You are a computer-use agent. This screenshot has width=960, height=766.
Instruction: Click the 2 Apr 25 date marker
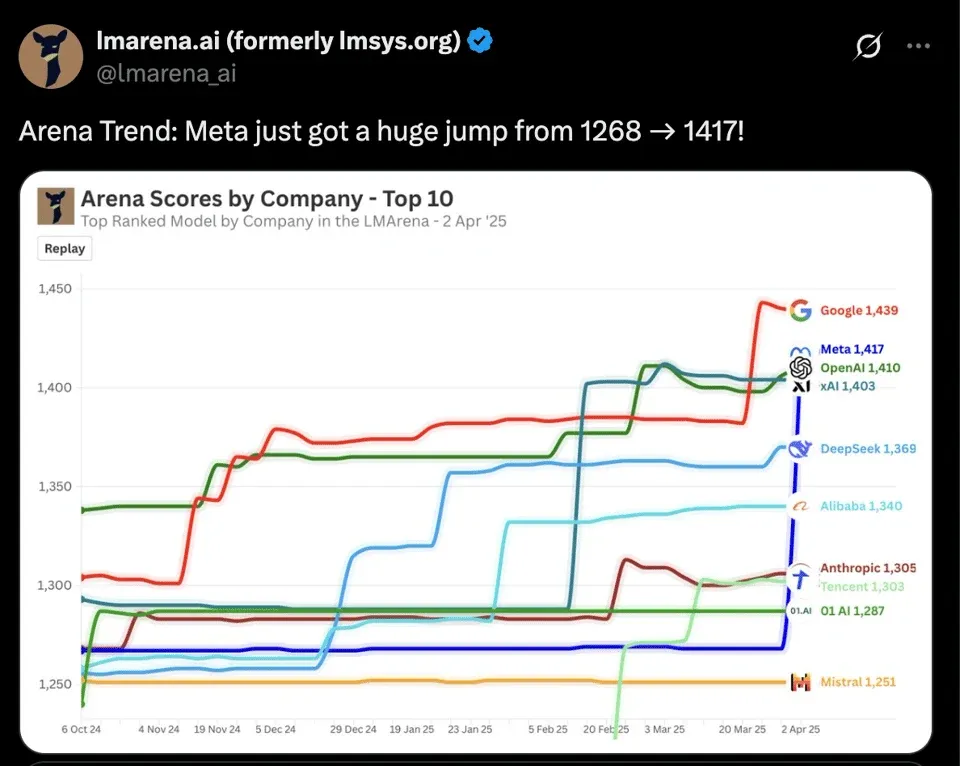pos(799,730)
